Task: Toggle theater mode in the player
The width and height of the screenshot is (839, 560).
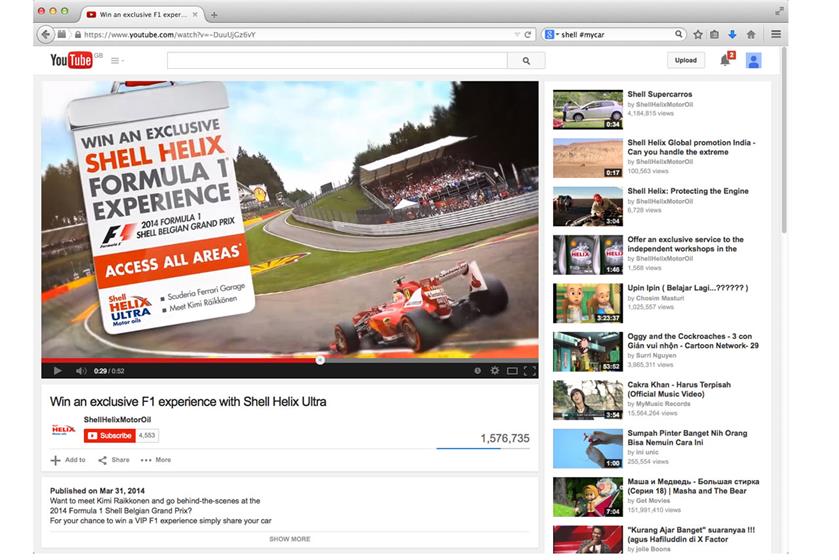Action: point(512,370)
